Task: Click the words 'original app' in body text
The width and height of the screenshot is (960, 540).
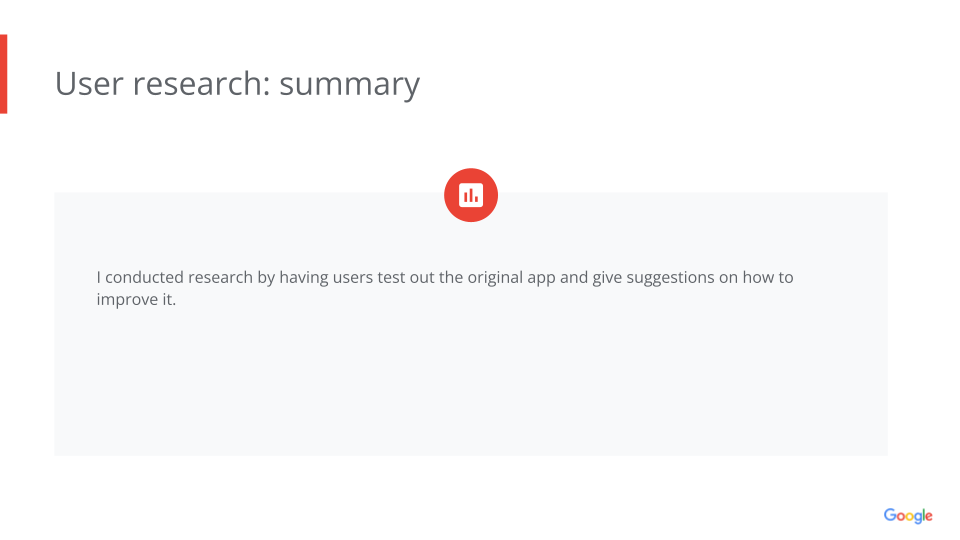Action: click(511, 278)
